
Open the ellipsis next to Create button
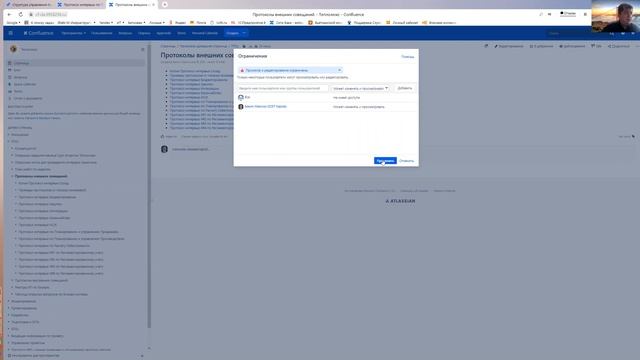[x=244, y=33]
